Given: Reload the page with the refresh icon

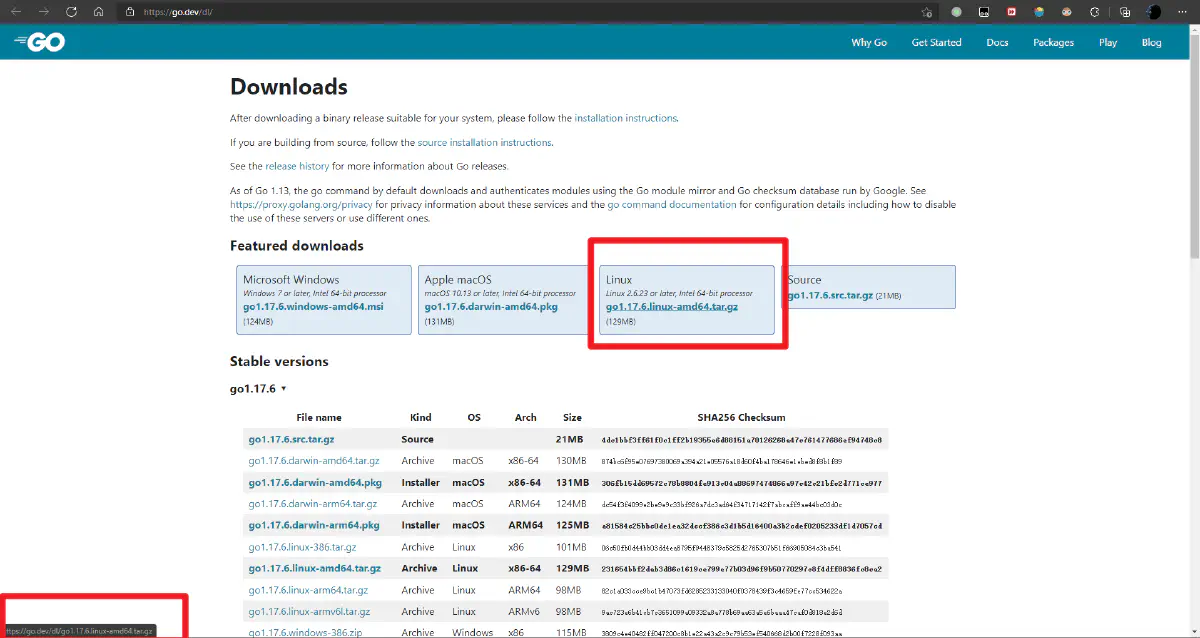Looking at the screenshot, I should 72,12.
